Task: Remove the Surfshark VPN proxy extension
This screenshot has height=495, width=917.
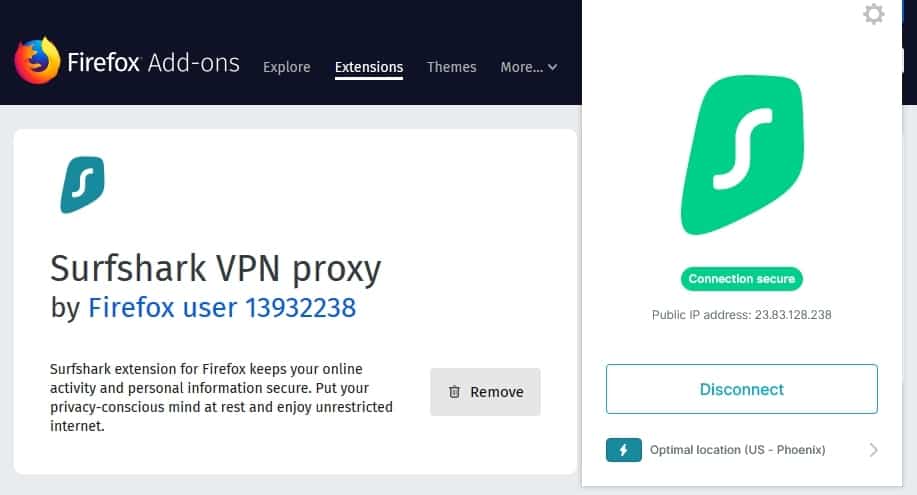Action: tap(485, 392)
